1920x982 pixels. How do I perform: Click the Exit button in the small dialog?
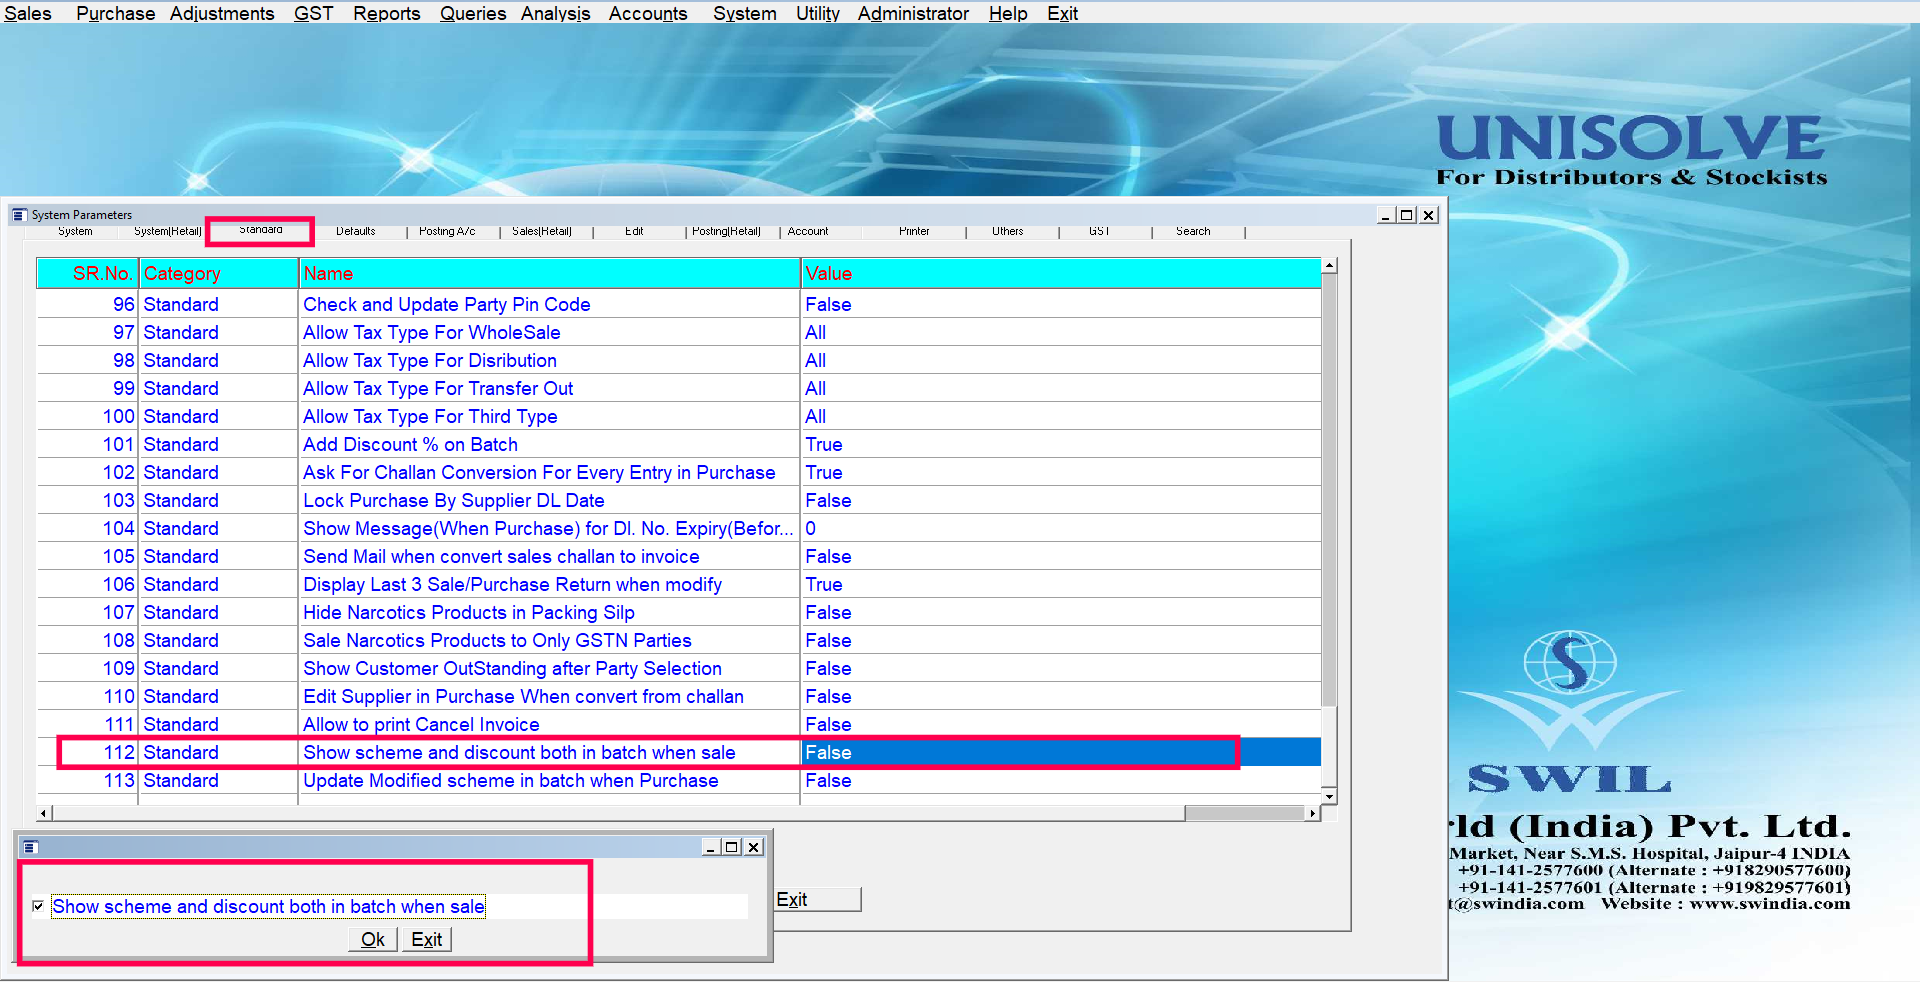(427, 939)
